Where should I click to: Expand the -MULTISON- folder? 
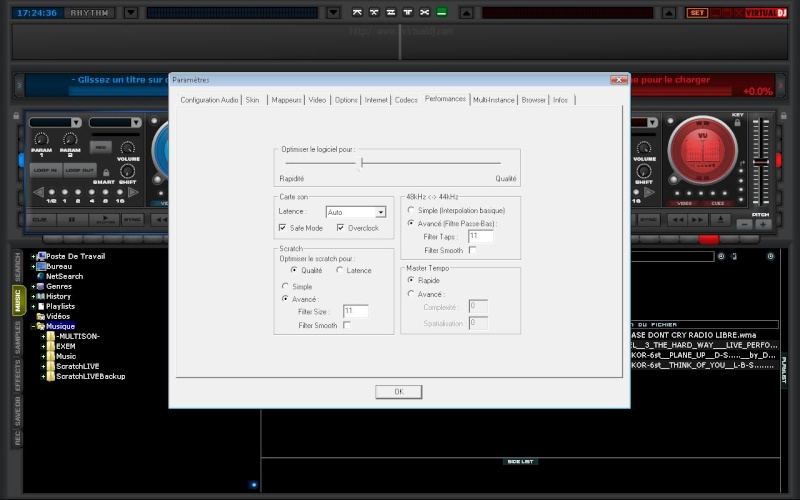(43, 336)
